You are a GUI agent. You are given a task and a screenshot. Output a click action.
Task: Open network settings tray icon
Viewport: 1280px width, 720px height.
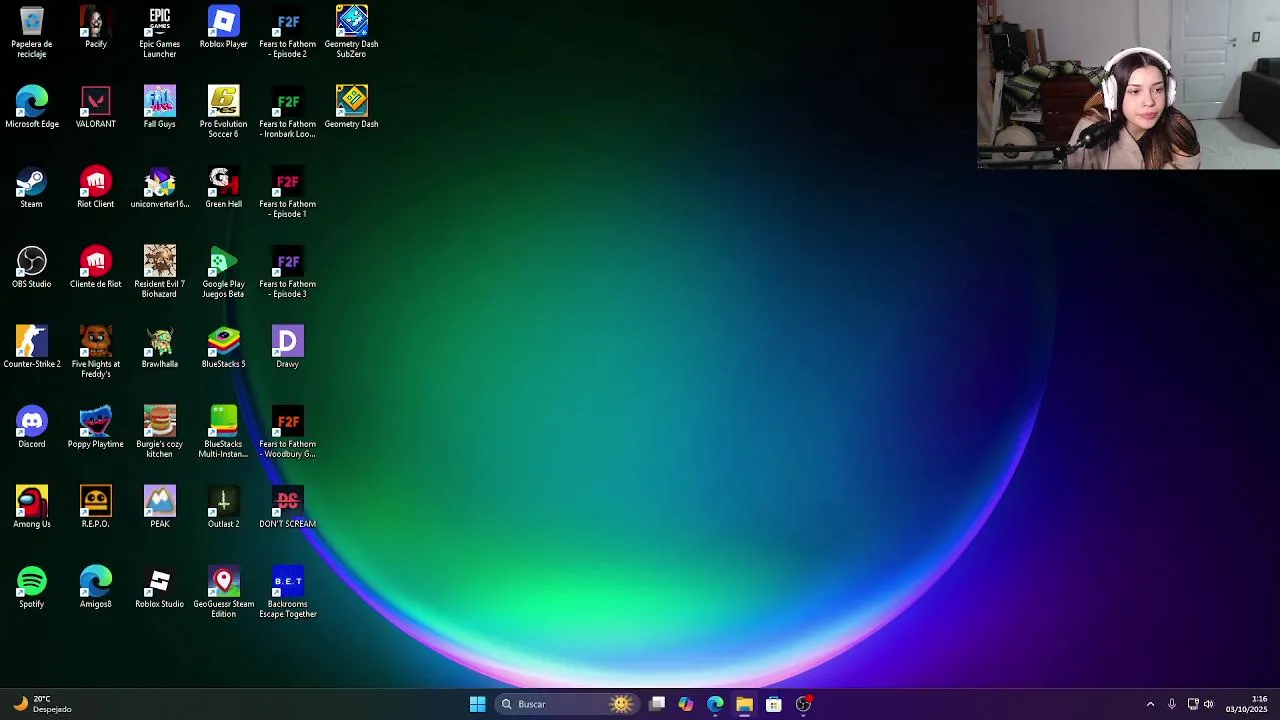point(1193,704)
